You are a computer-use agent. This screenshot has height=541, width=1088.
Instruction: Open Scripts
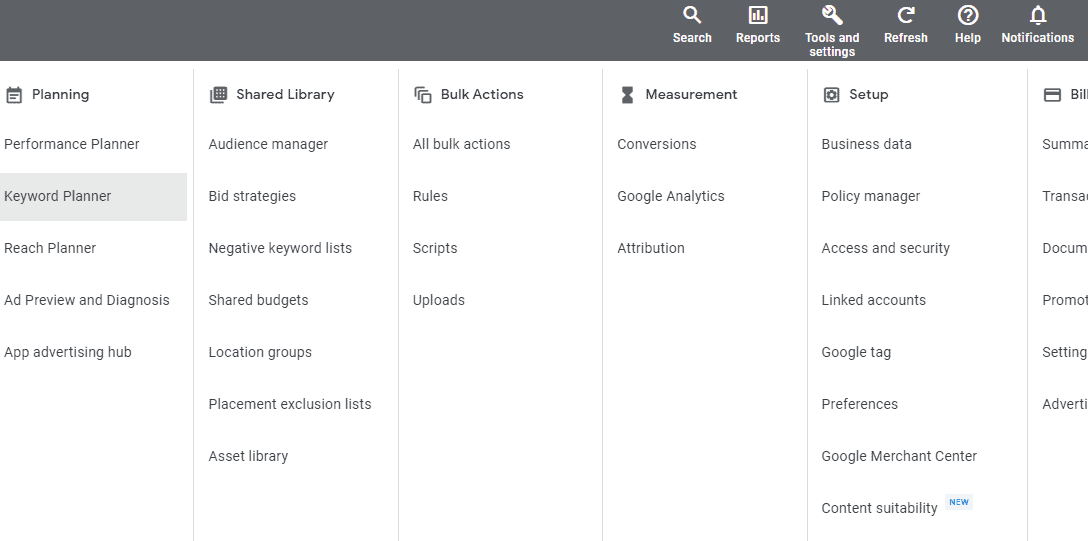pos(435,248)
